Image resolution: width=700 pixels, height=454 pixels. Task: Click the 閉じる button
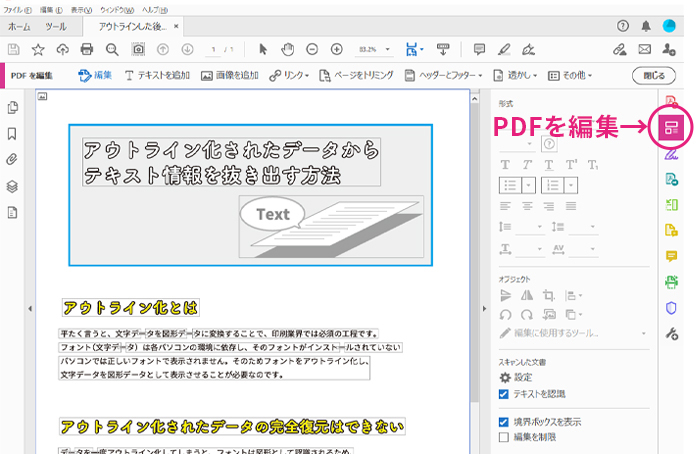pos(654,76)
